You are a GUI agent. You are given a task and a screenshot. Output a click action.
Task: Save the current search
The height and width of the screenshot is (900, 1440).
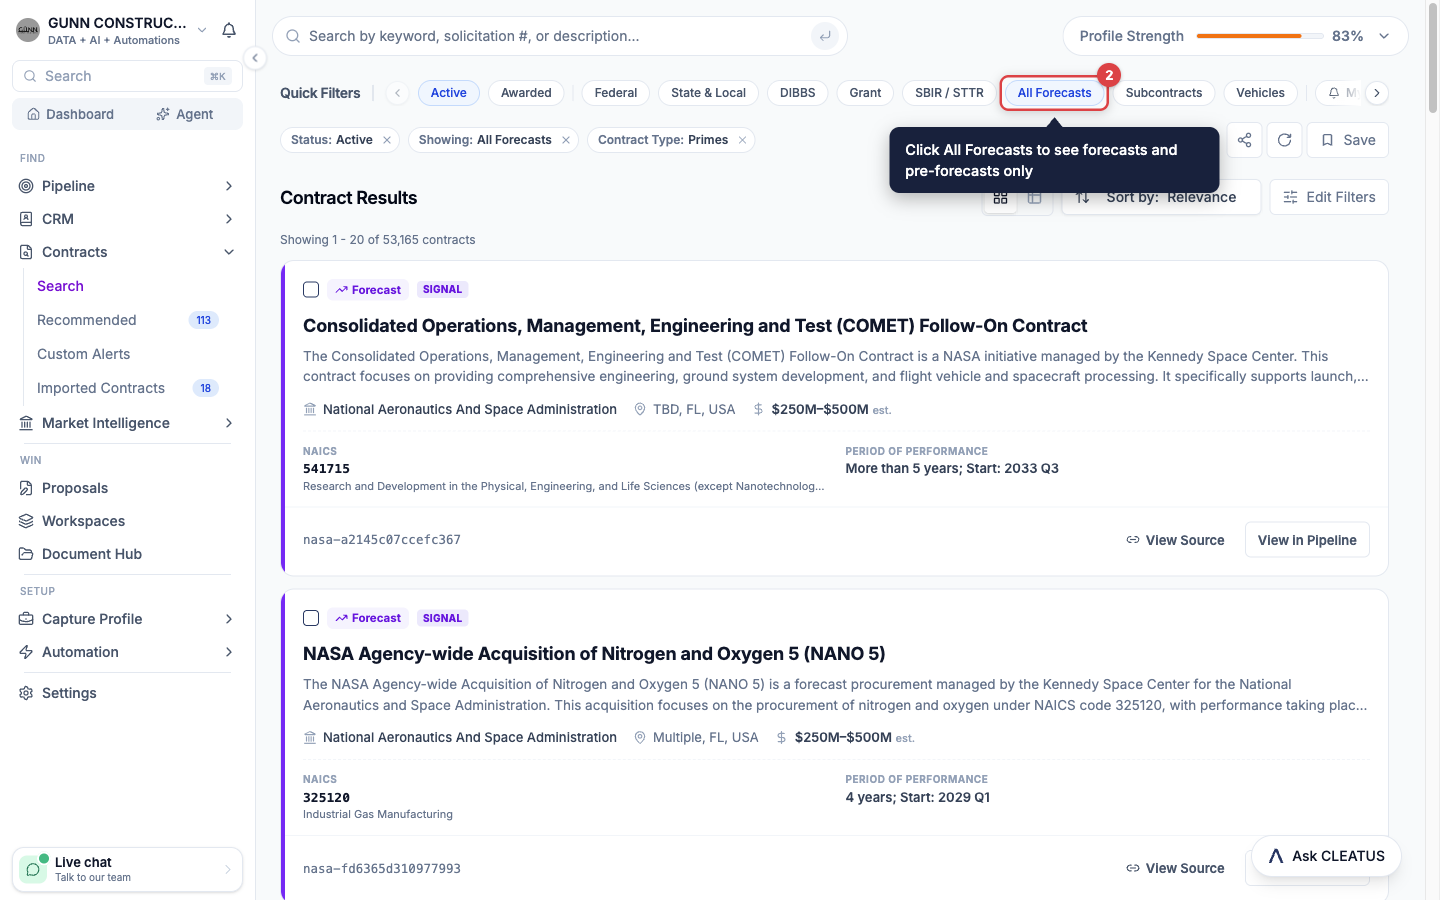pyautogui.click(x=1348, y=140)
